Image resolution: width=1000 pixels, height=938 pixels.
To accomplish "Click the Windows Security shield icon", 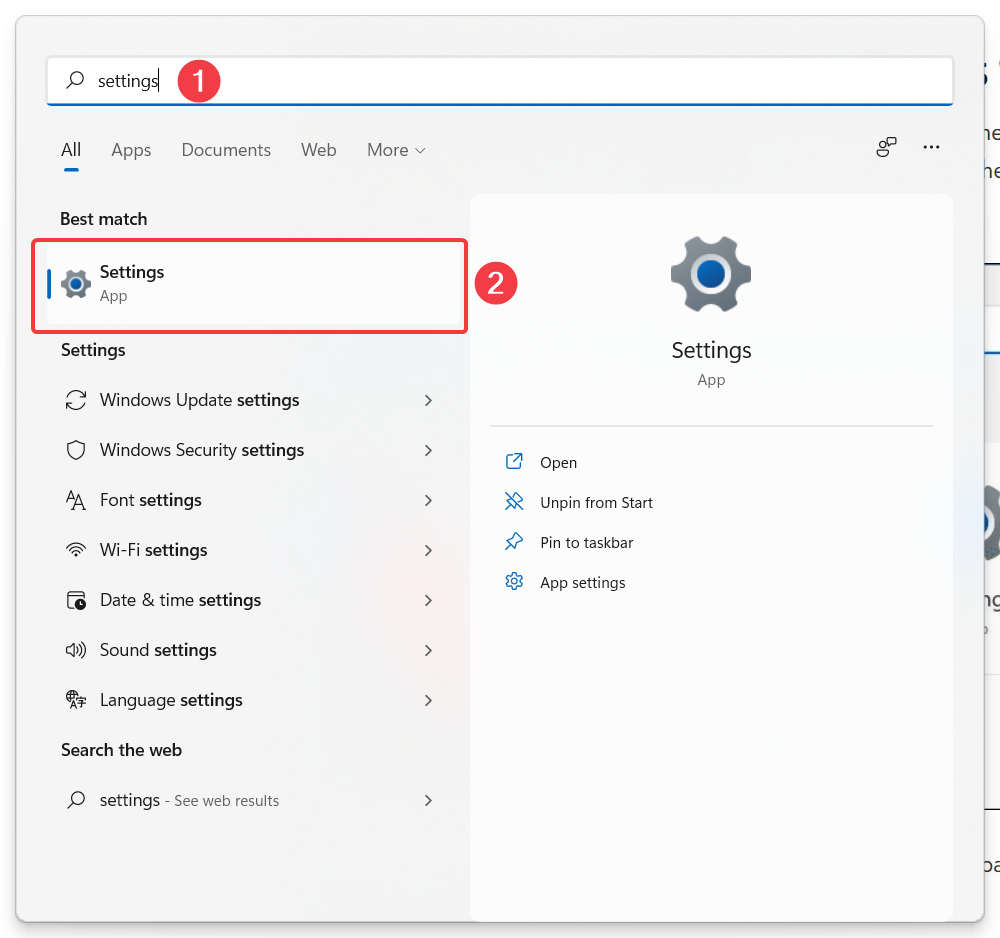I will pos(76,450).
